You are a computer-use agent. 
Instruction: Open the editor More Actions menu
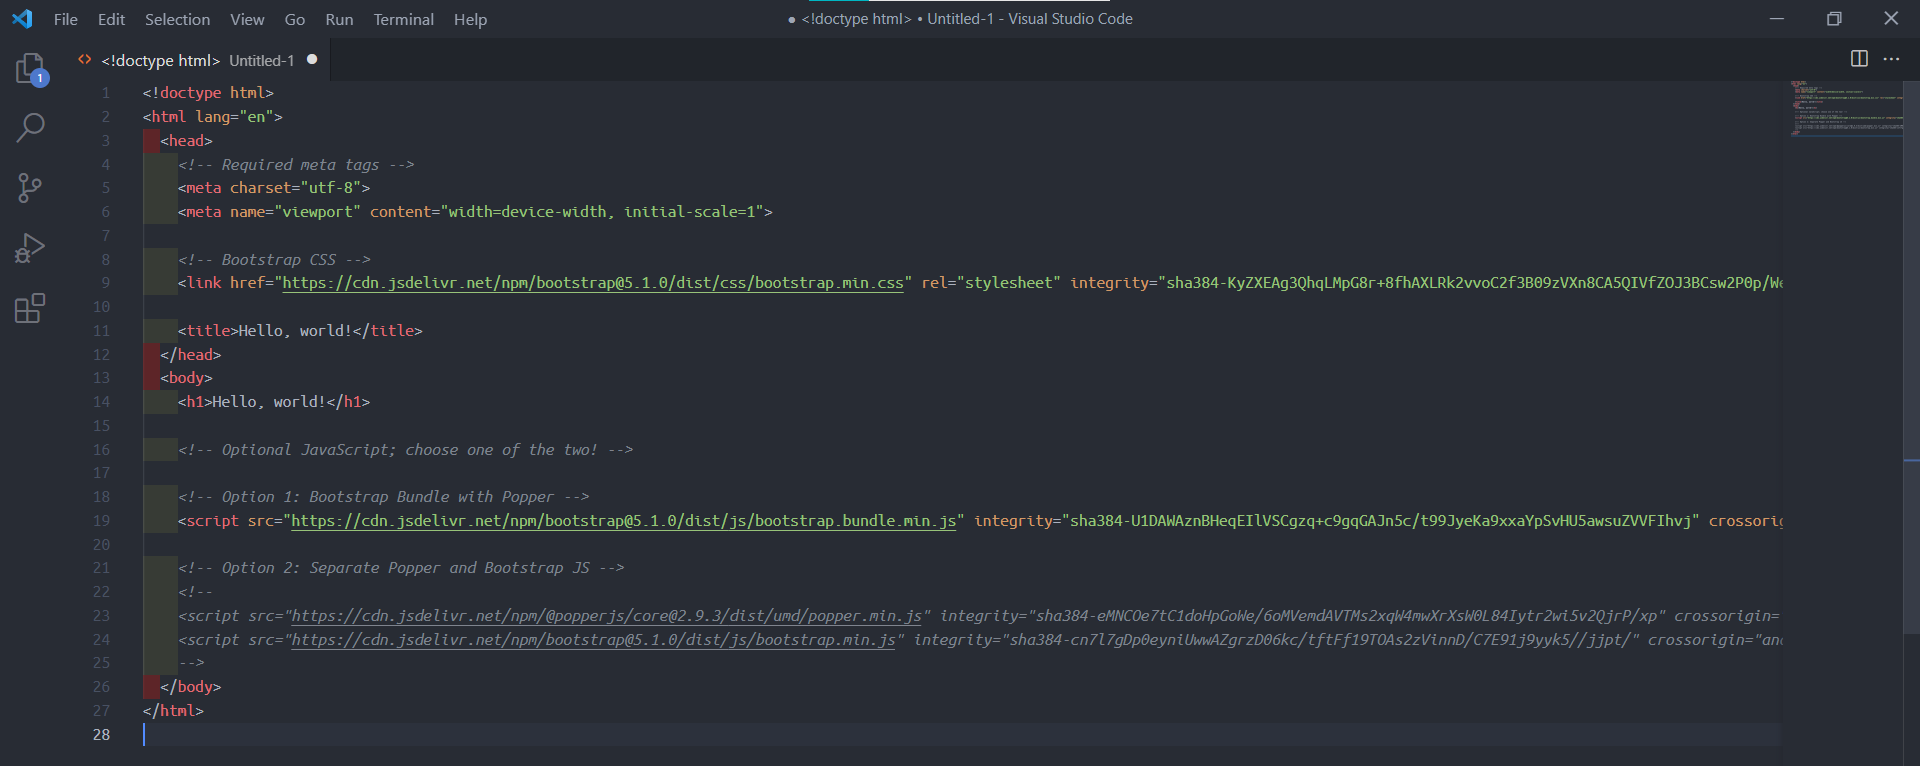pos(1891,59)
